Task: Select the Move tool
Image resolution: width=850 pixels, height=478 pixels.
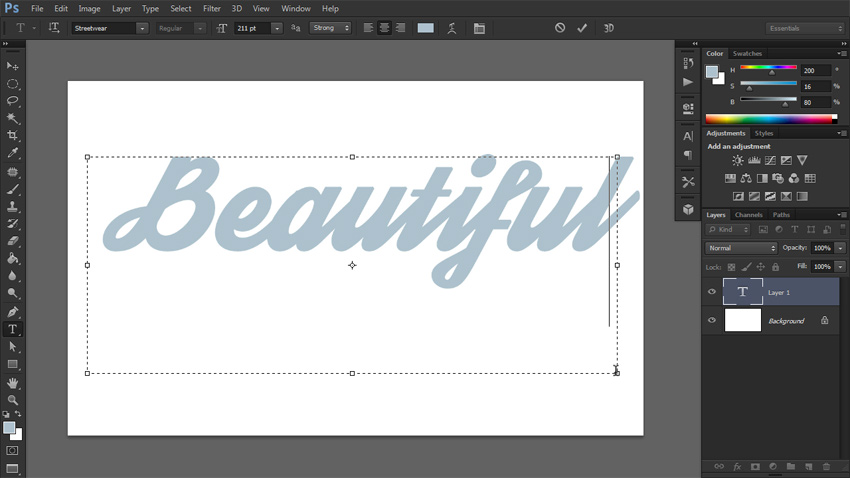Action: (x=13, y=66)
